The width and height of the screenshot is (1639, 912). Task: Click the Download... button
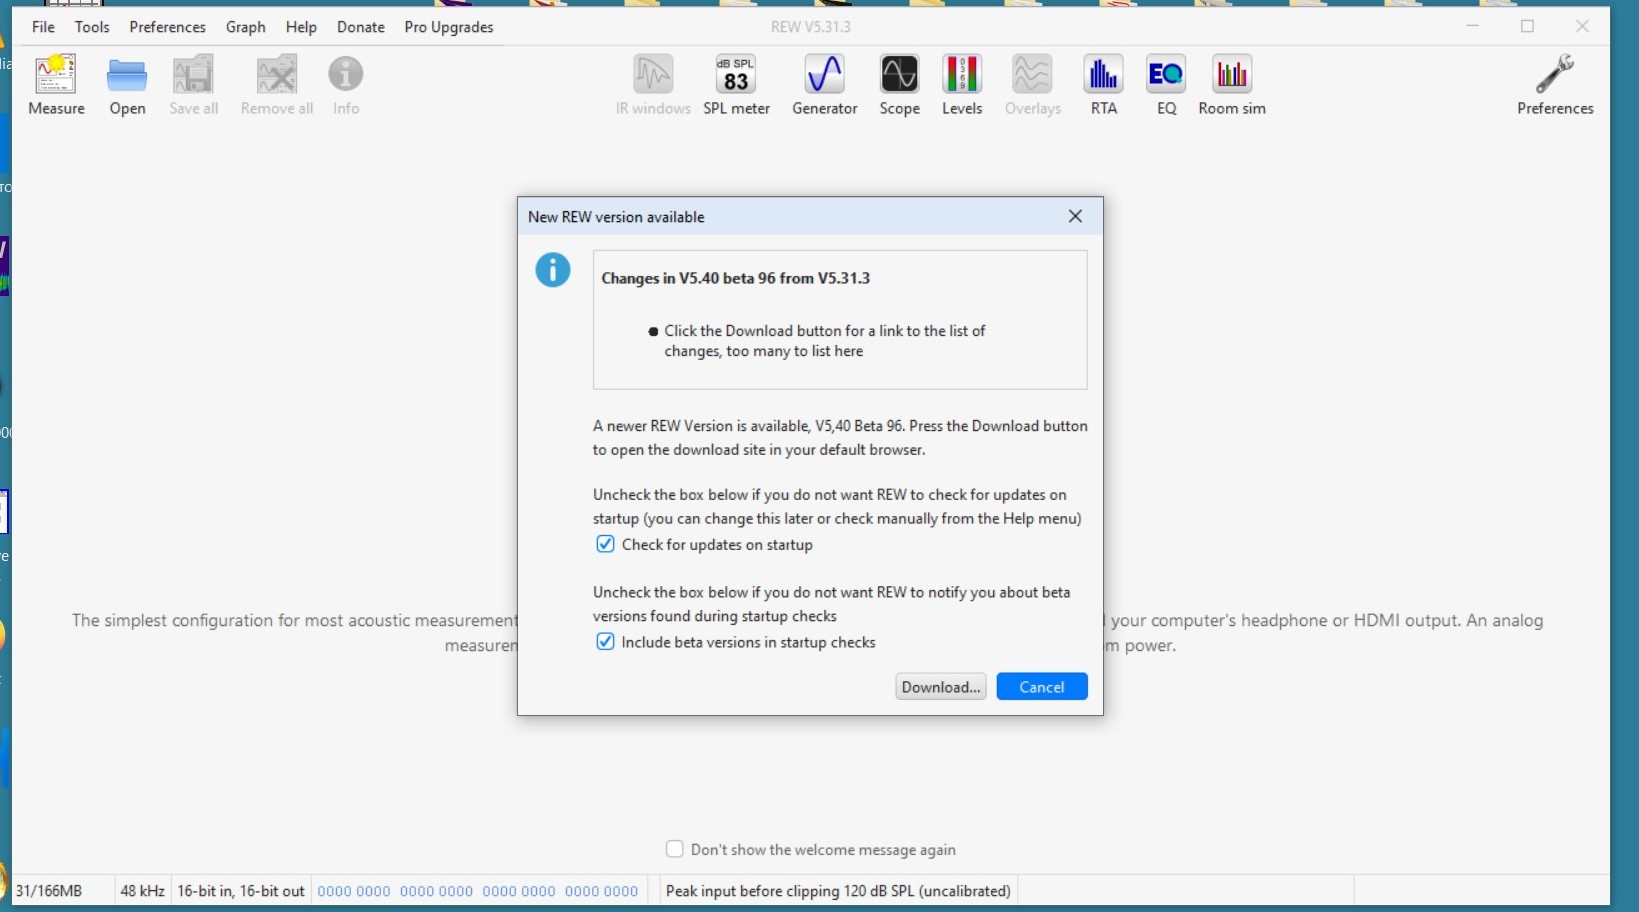click(x=941, y=687)
